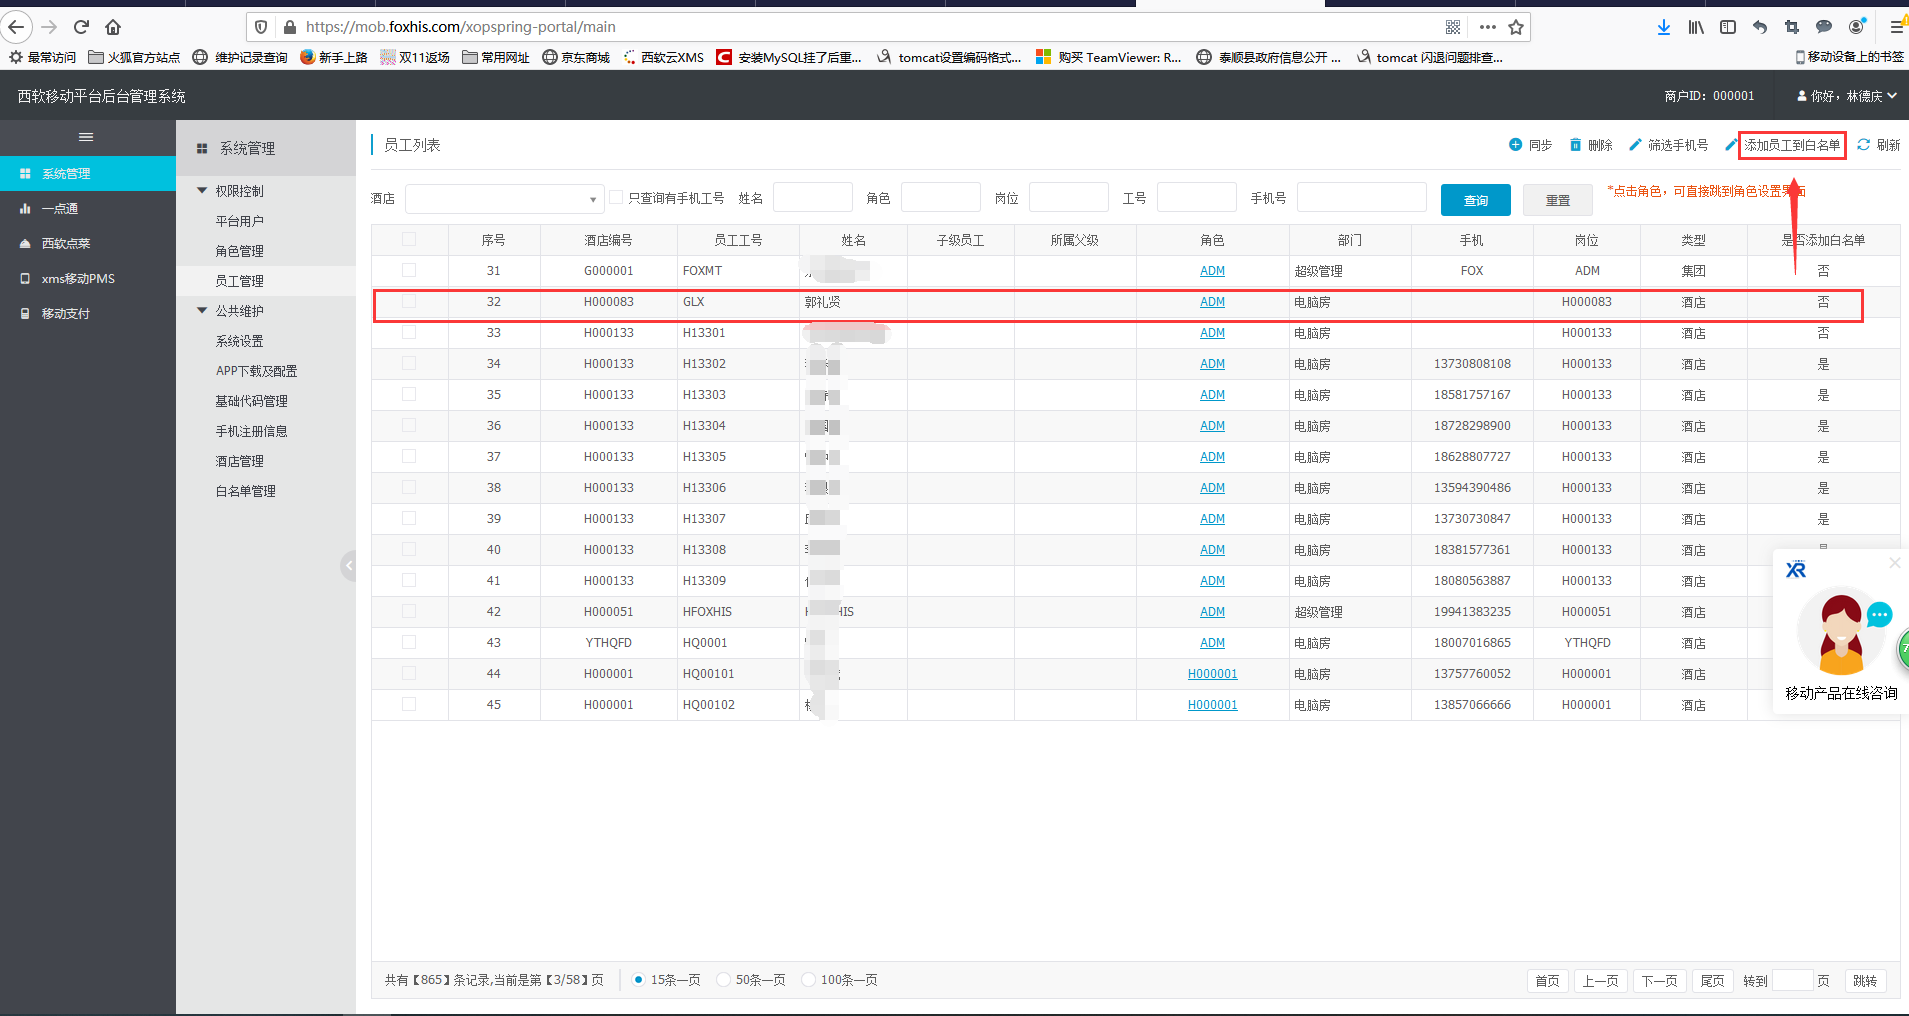Reload the page with the refresh icon

pyautogui.click(x=82, y=27)
